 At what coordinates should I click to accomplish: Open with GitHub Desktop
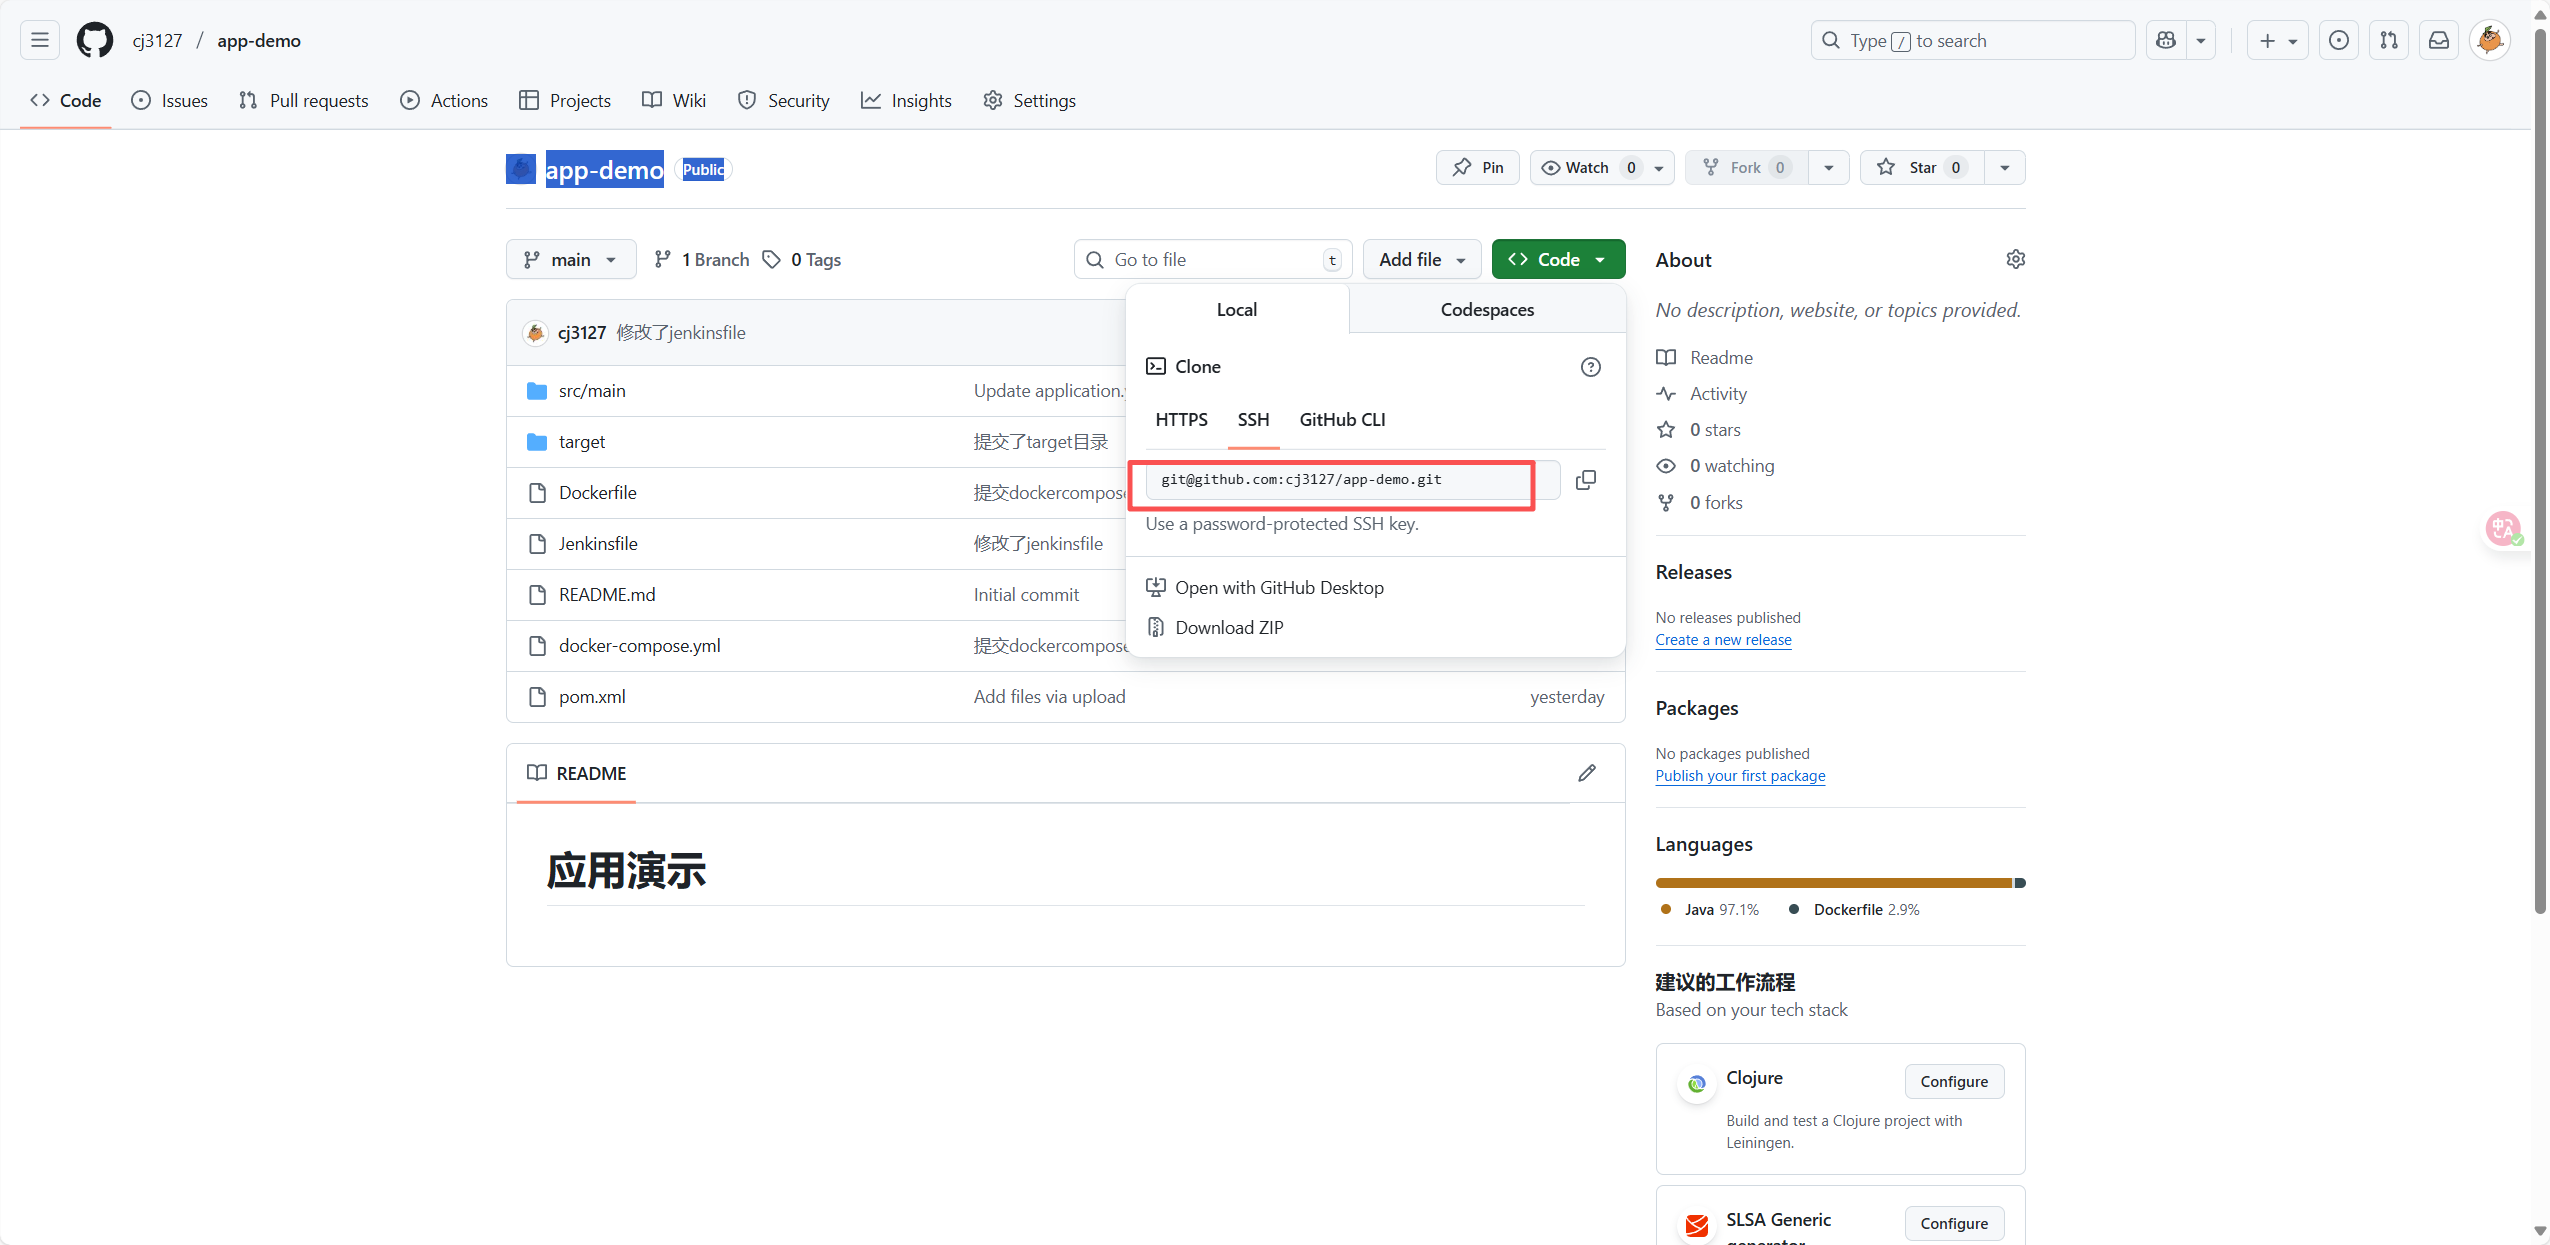point(1265,588)
